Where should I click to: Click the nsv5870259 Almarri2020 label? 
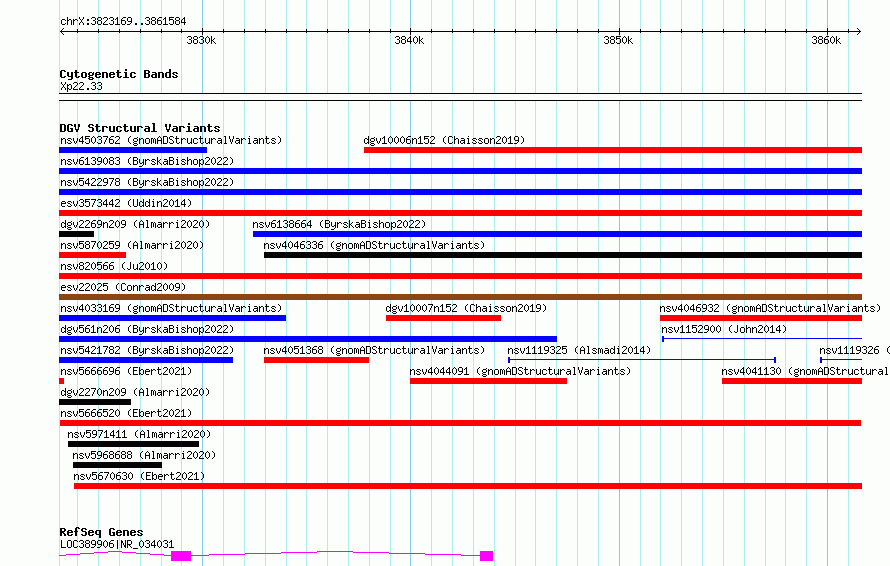click(x=132, y=245)
